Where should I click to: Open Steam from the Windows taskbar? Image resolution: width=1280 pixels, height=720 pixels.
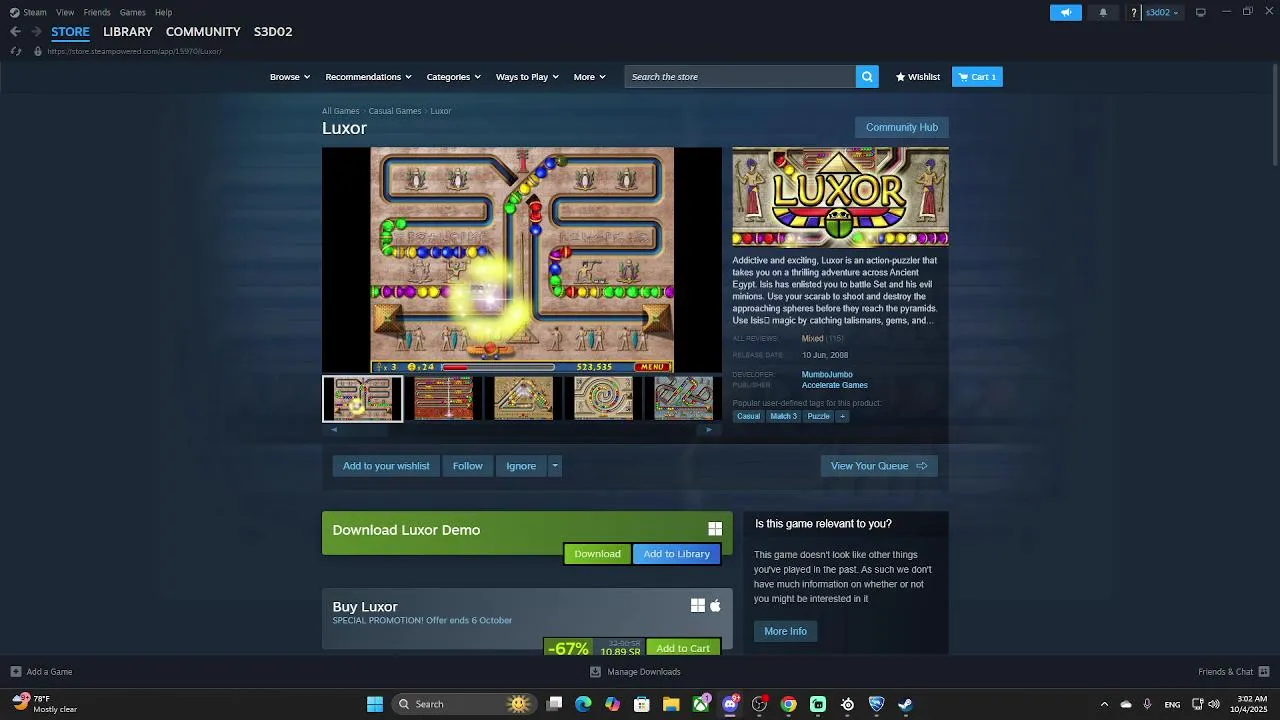[905, 704]
